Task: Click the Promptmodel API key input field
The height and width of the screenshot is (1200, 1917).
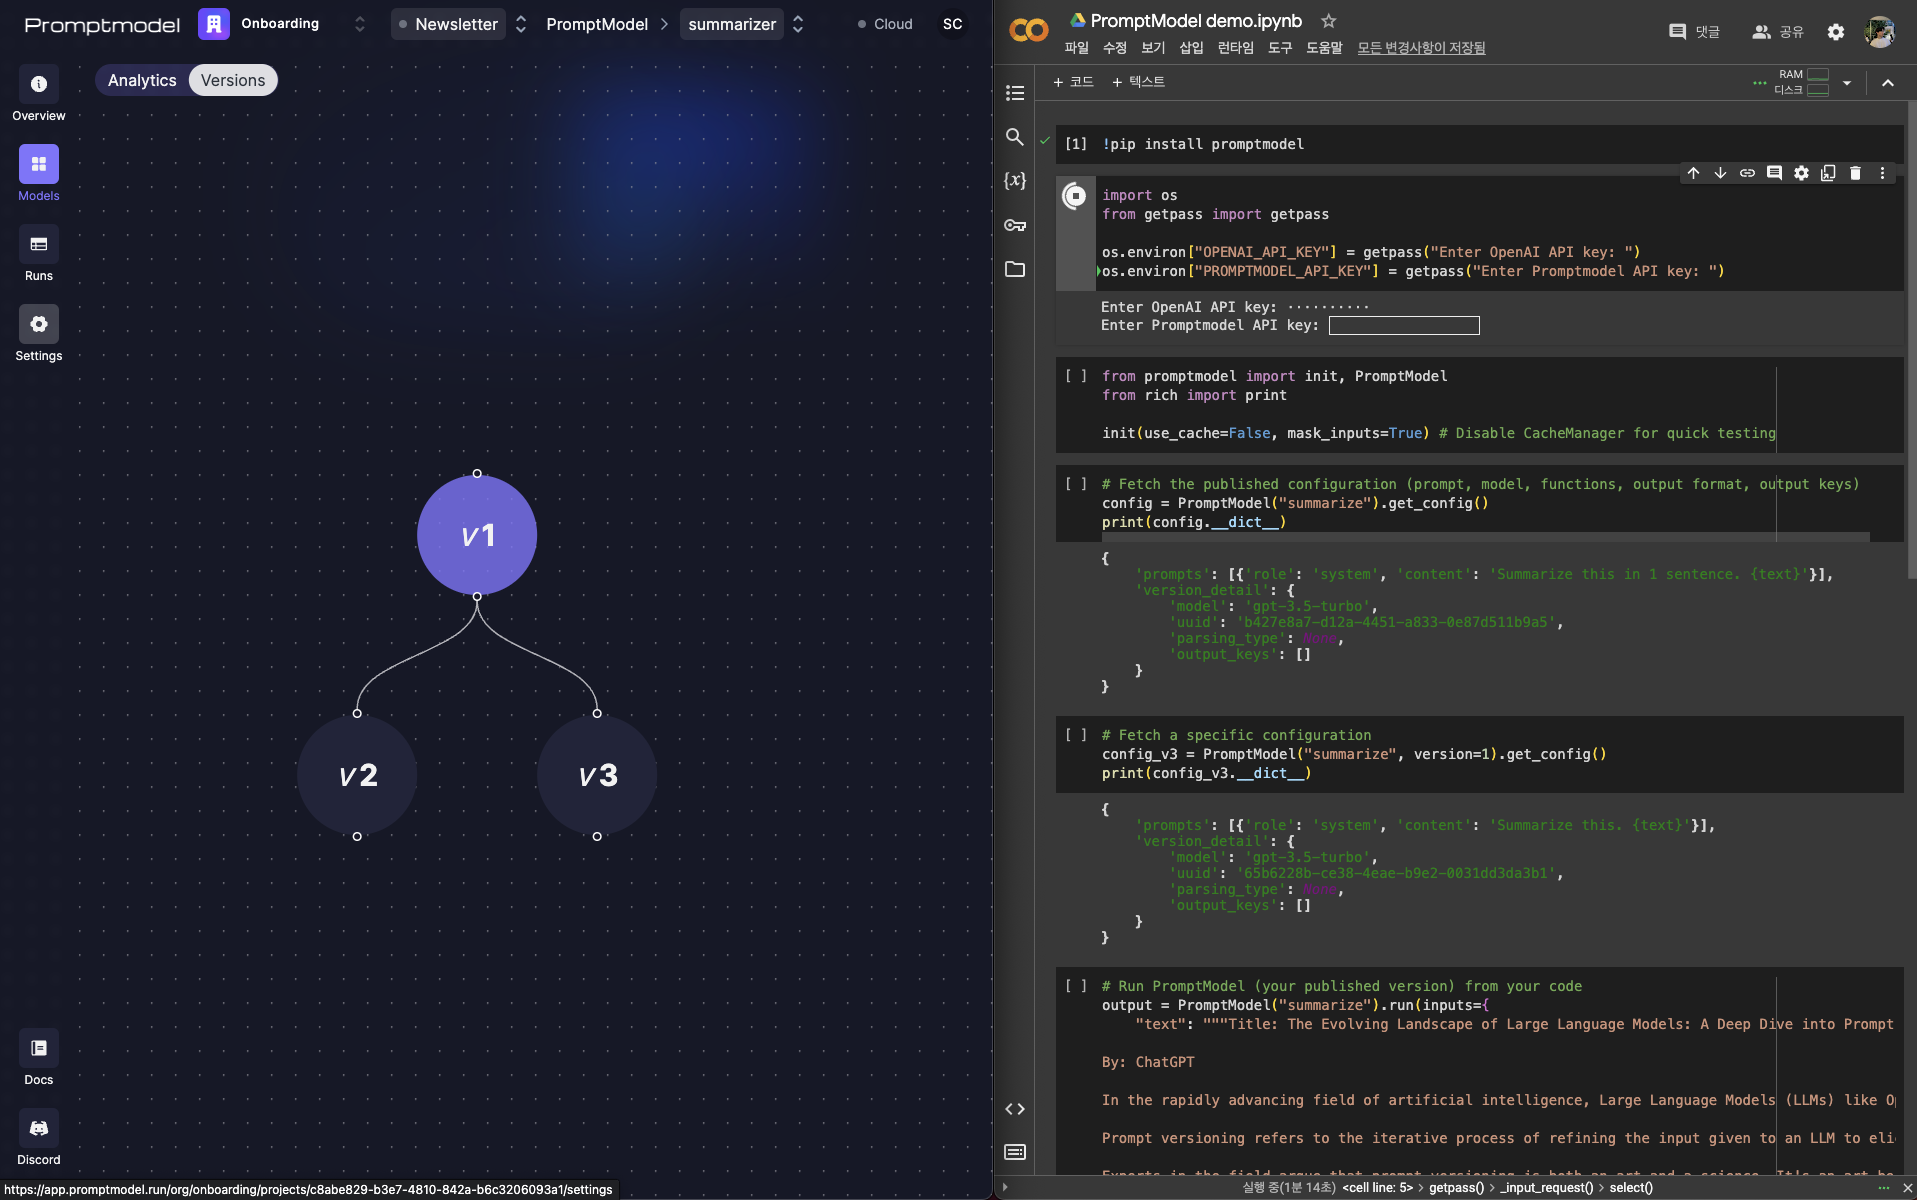Action: pos(1403,326)
